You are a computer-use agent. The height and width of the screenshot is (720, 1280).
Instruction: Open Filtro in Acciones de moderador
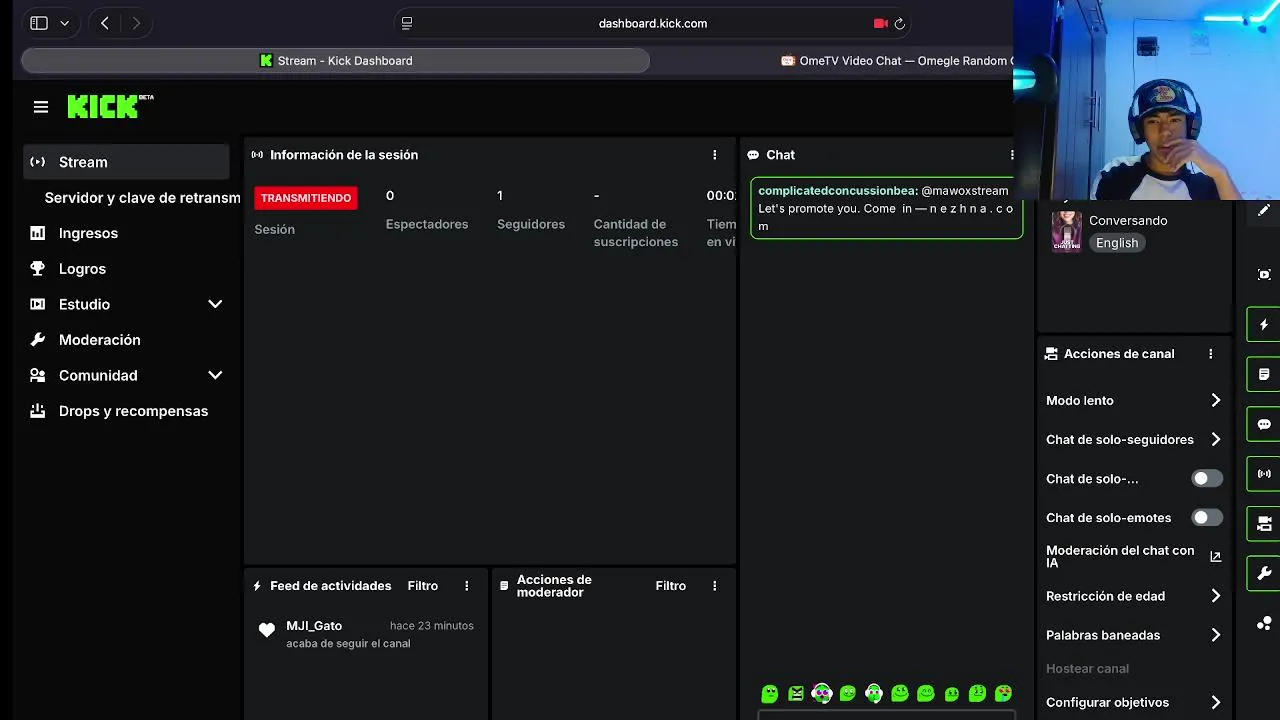[x=671, y=586]
